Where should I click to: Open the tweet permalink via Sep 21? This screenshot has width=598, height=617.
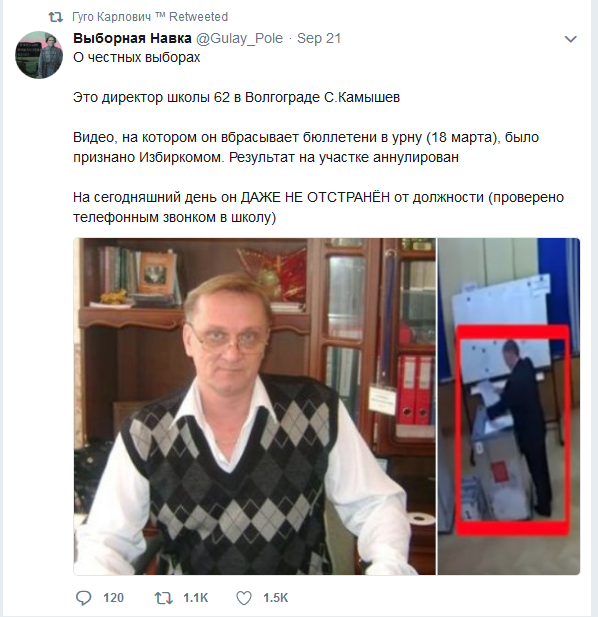click(x=319, y=38)
